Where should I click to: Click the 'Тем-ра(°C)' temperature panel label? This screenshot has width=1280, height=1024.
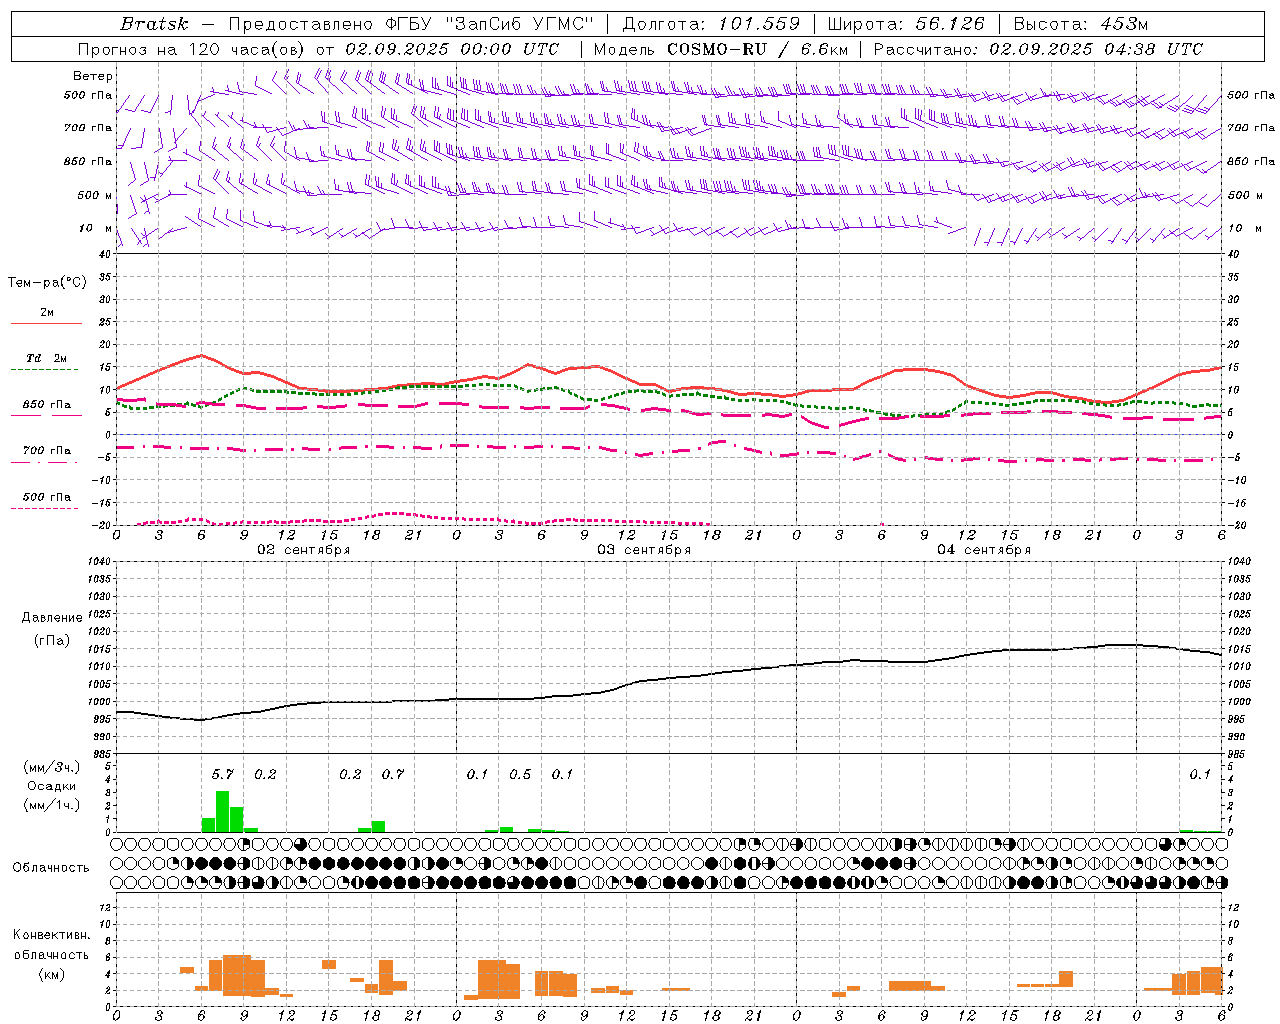pyautogui.click(x=47, y=283)
